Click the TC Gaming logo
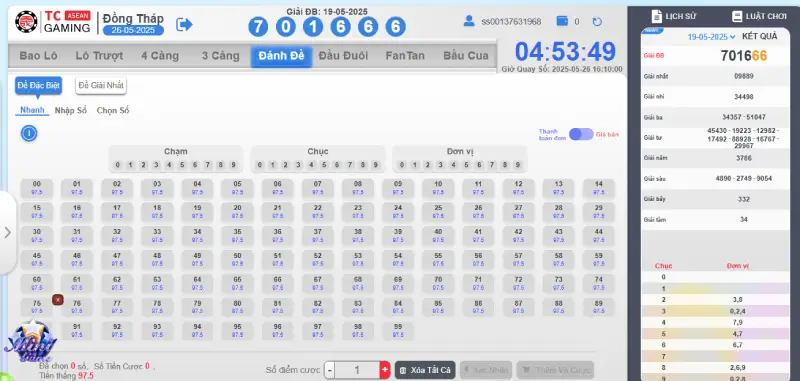Screen dimensions: 800x381 [x=53, y=21]
